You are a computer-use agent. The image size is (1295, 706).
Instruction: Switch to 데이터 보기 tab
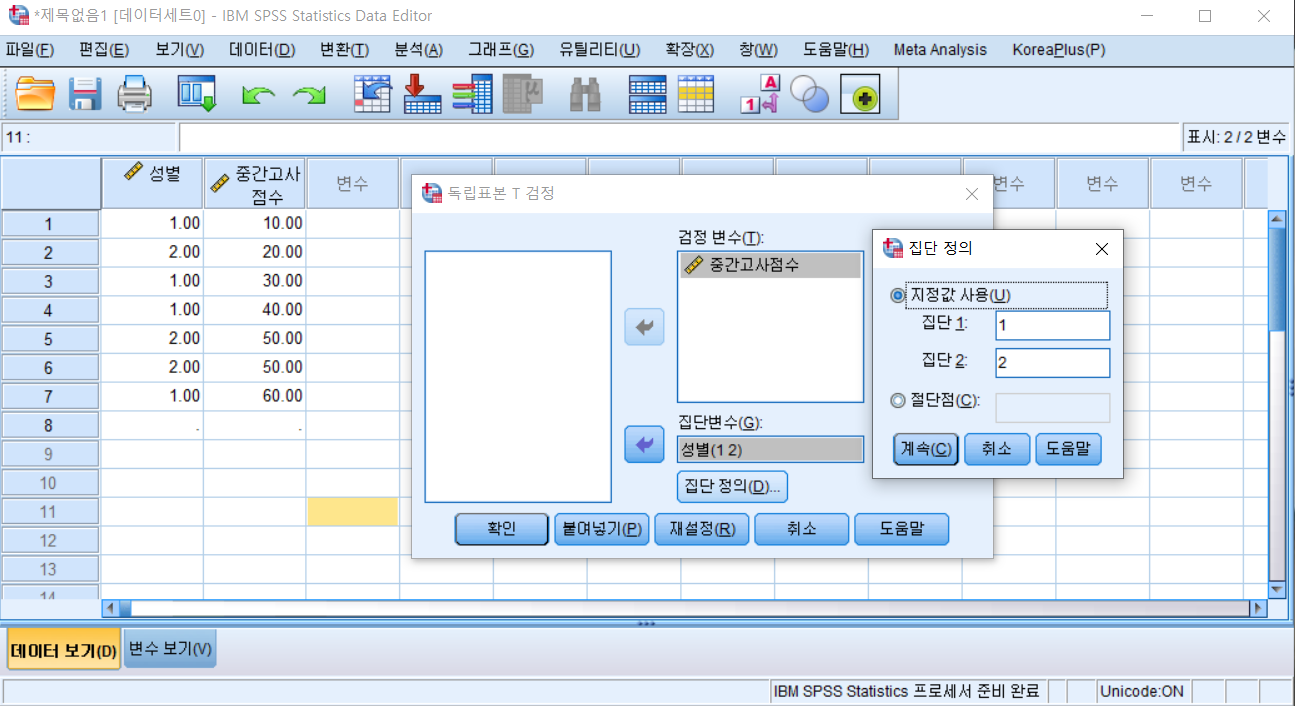[x=64, y=651]
